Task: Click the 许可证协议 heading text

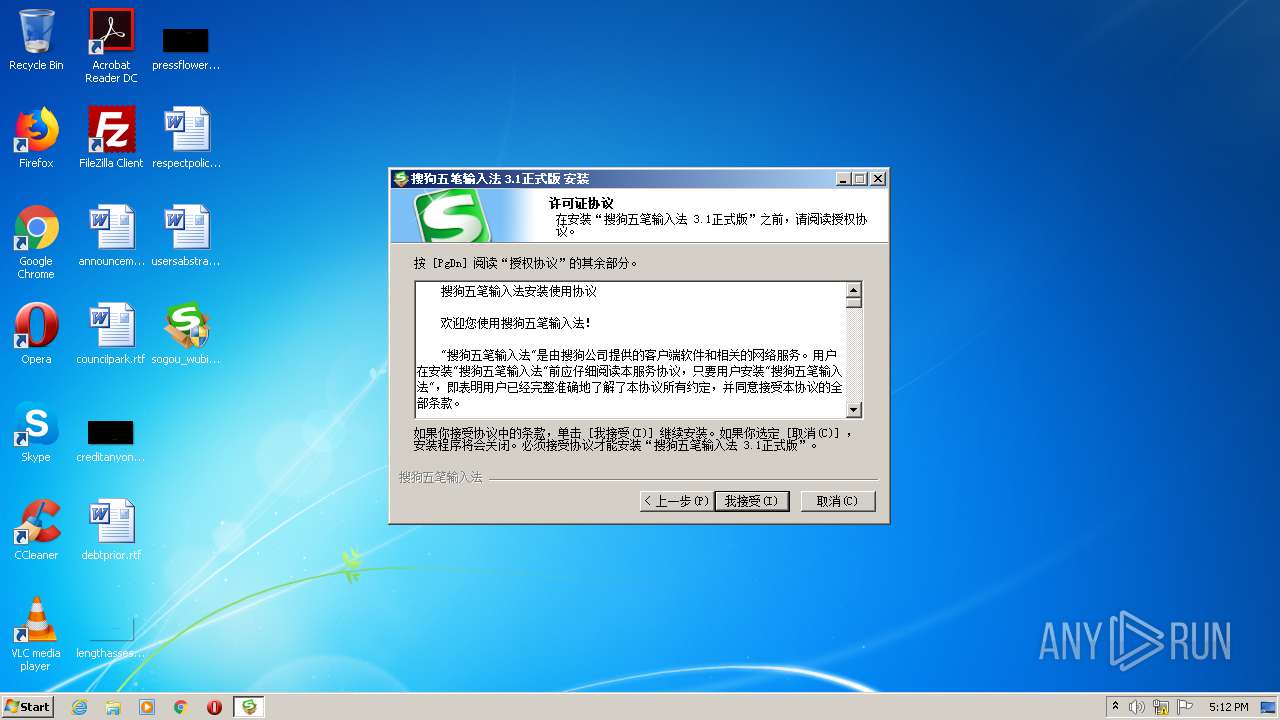Action: click(x=582, y=203)
